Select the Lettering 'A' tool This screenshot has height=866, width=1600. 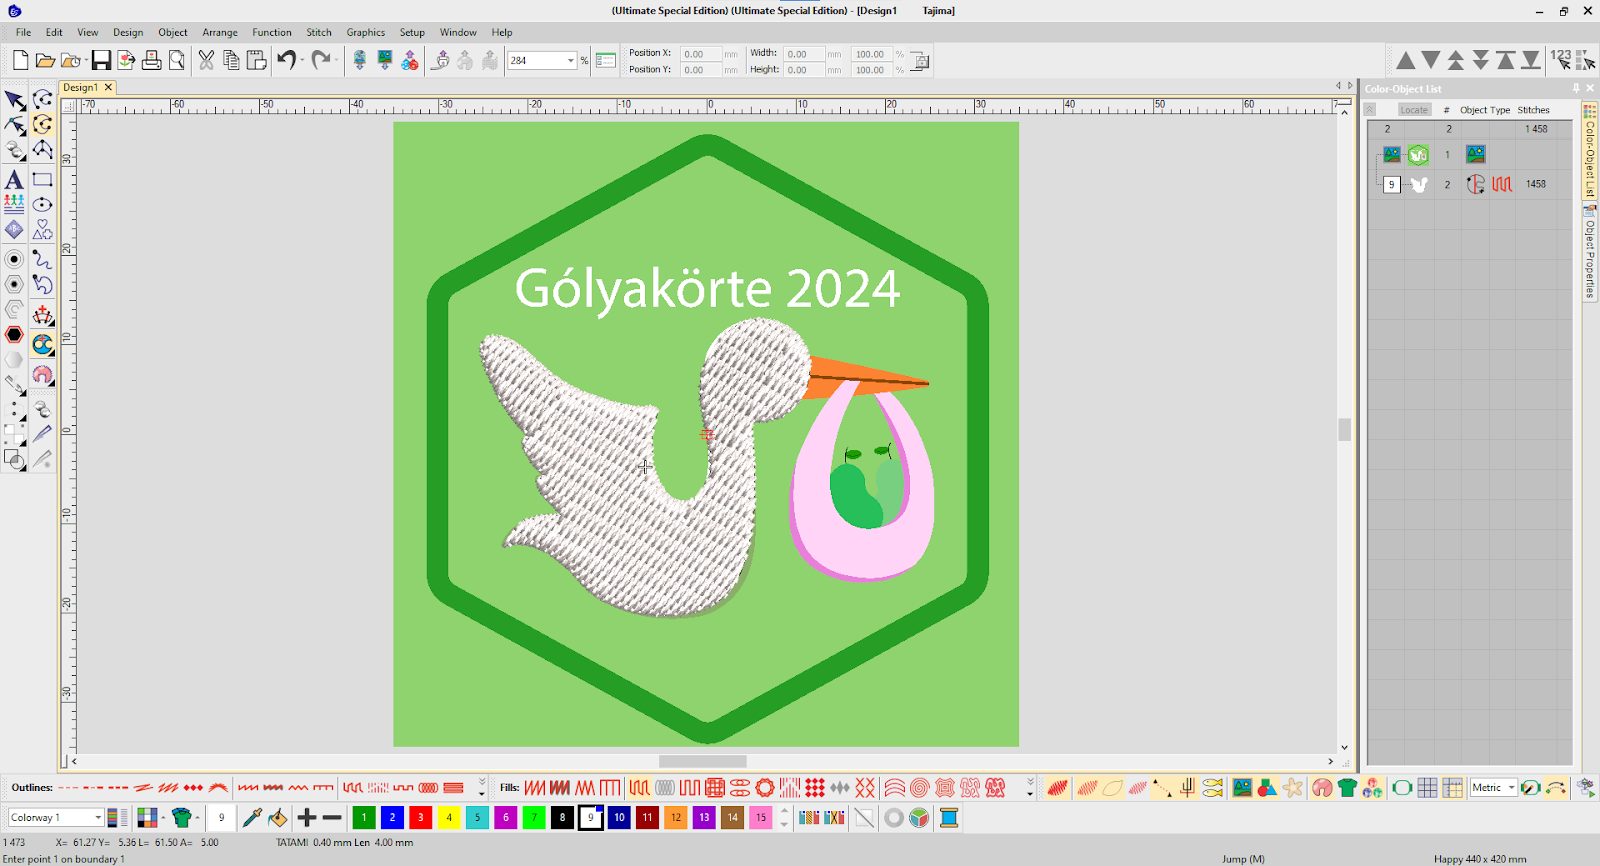14,180
